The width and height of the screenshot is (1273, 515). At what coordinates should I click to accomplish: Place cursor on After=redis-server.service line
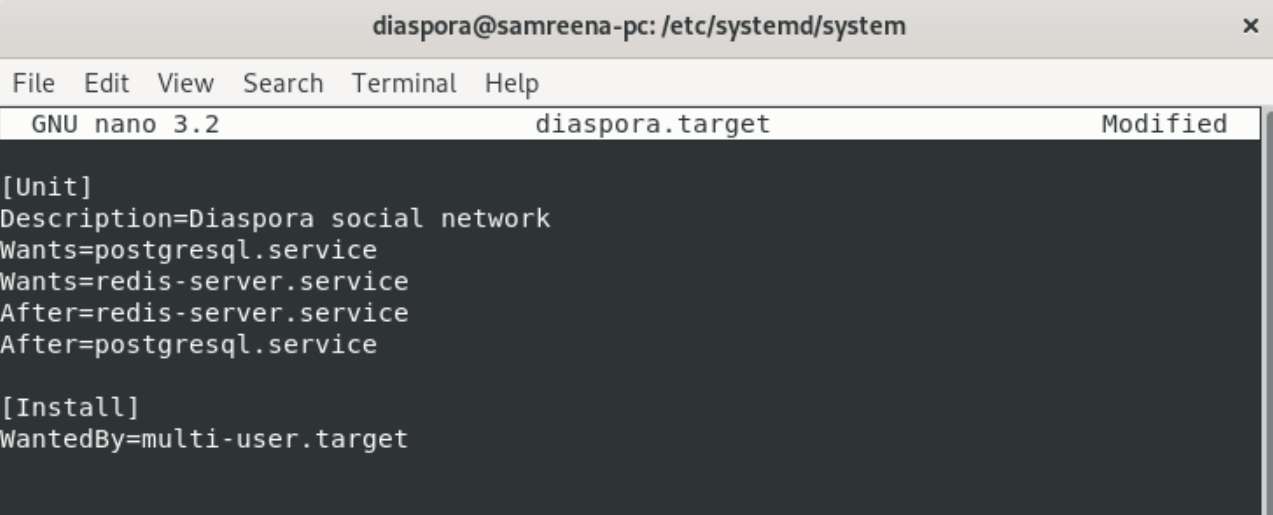(204, 314)
